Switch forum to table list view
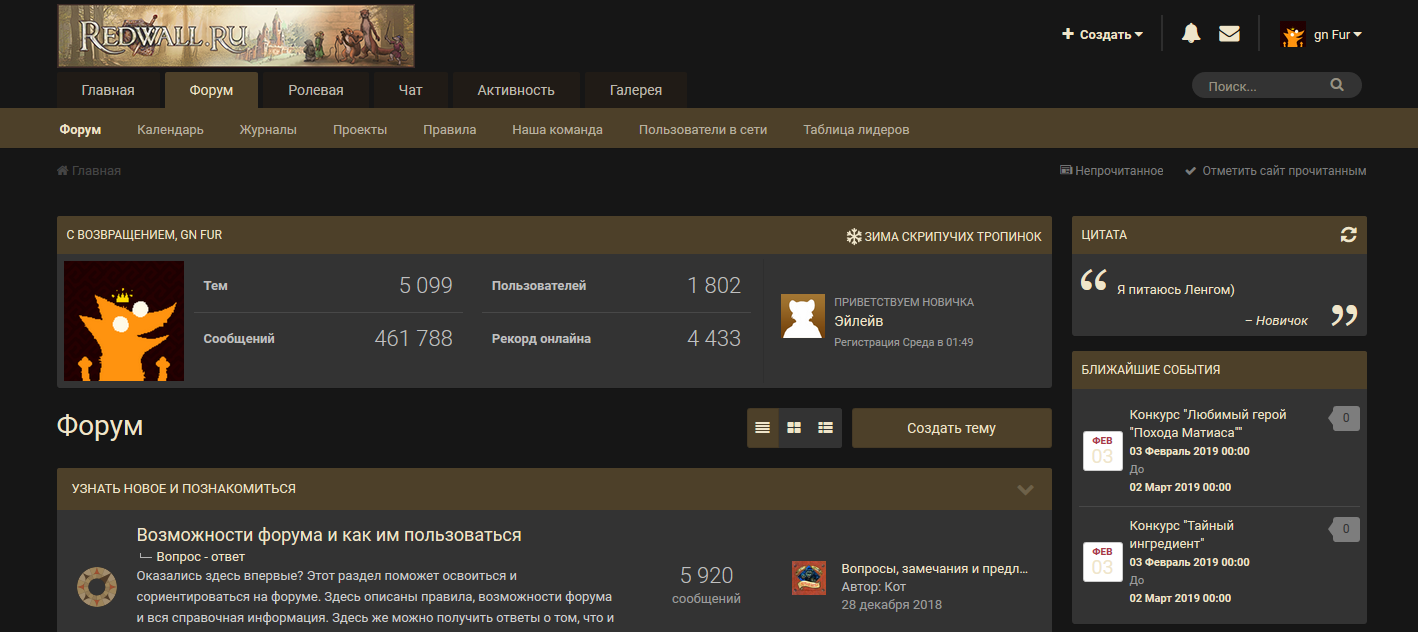This screenshot has width=1418, height=632. point(763,428)
